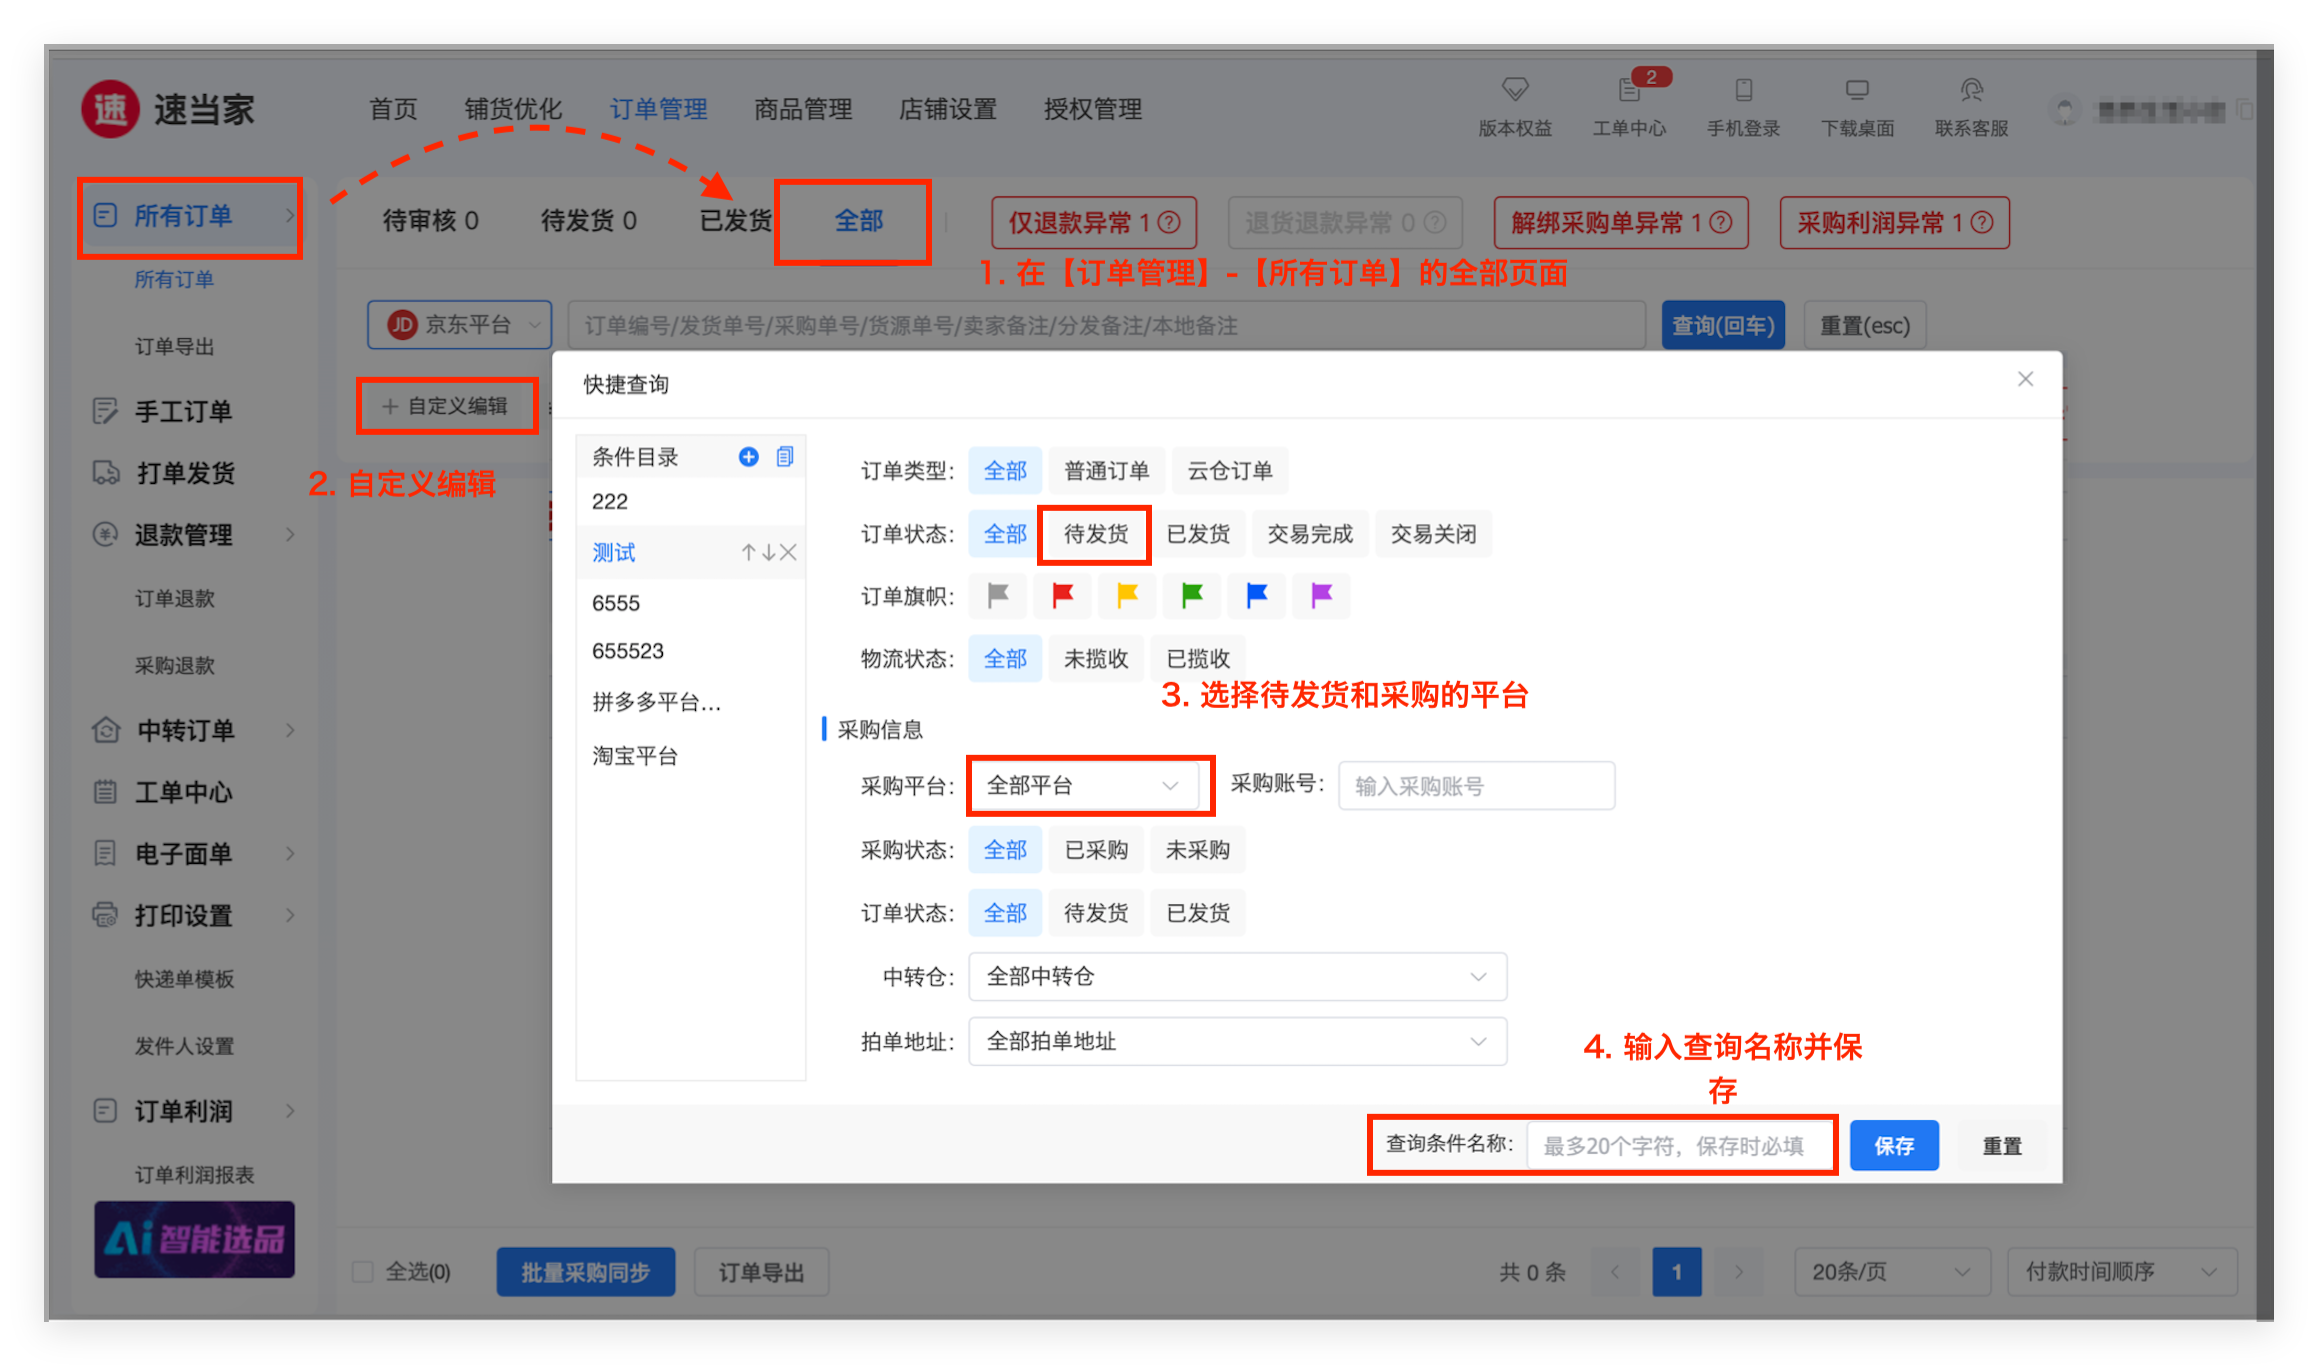Viewport: 2318px width, 1366px height.
Task: Switch to the 全部 orders tab
Action: 858,221
